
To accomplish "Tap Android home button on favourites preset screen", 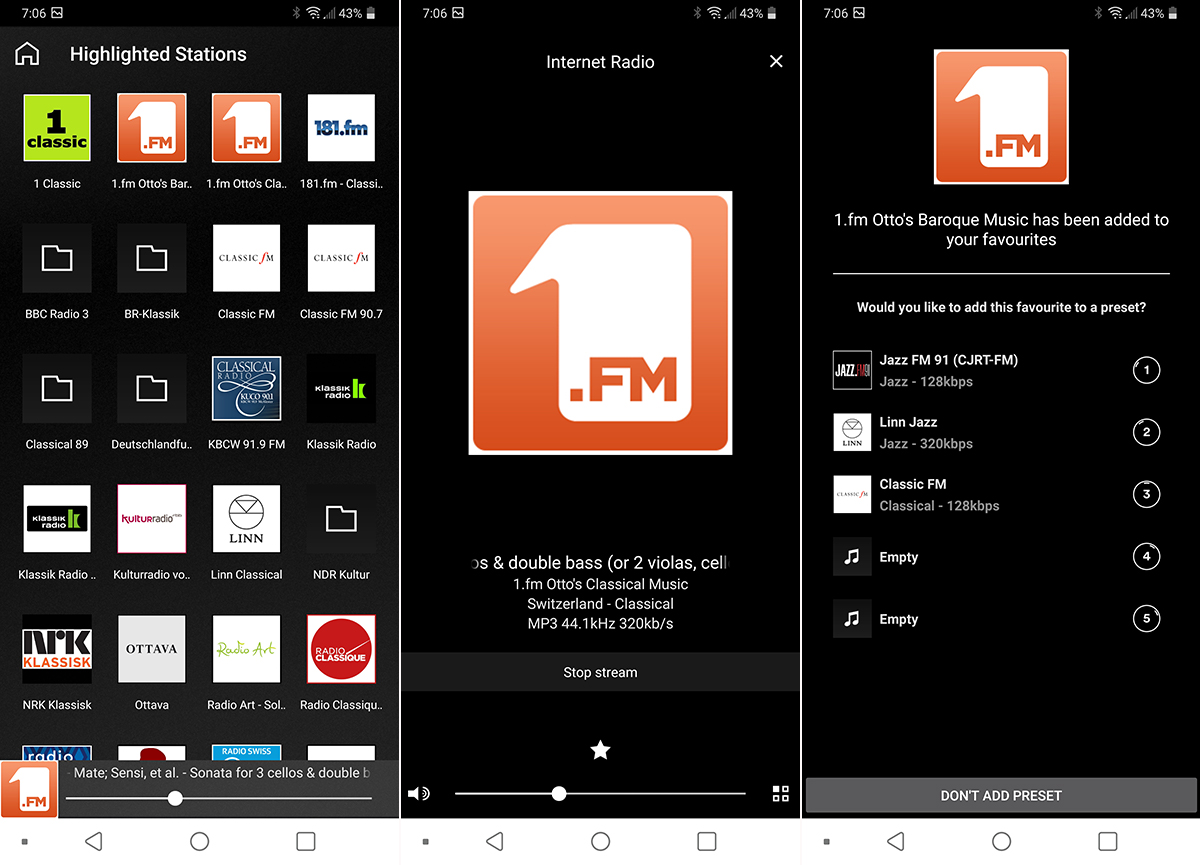I will click(1001, 841).
